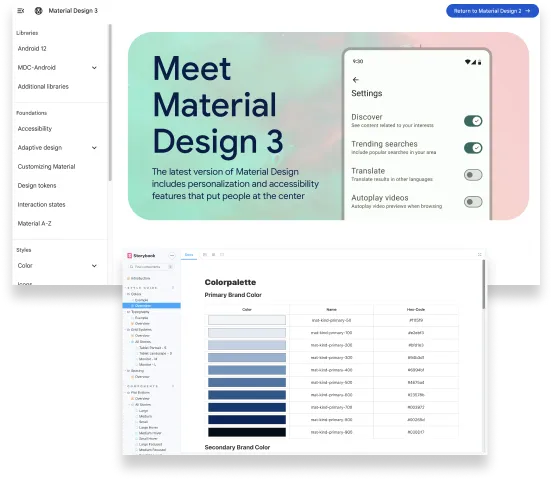Click the battery icon in phone status bar

pyautogui.click(x=479, y=62)
